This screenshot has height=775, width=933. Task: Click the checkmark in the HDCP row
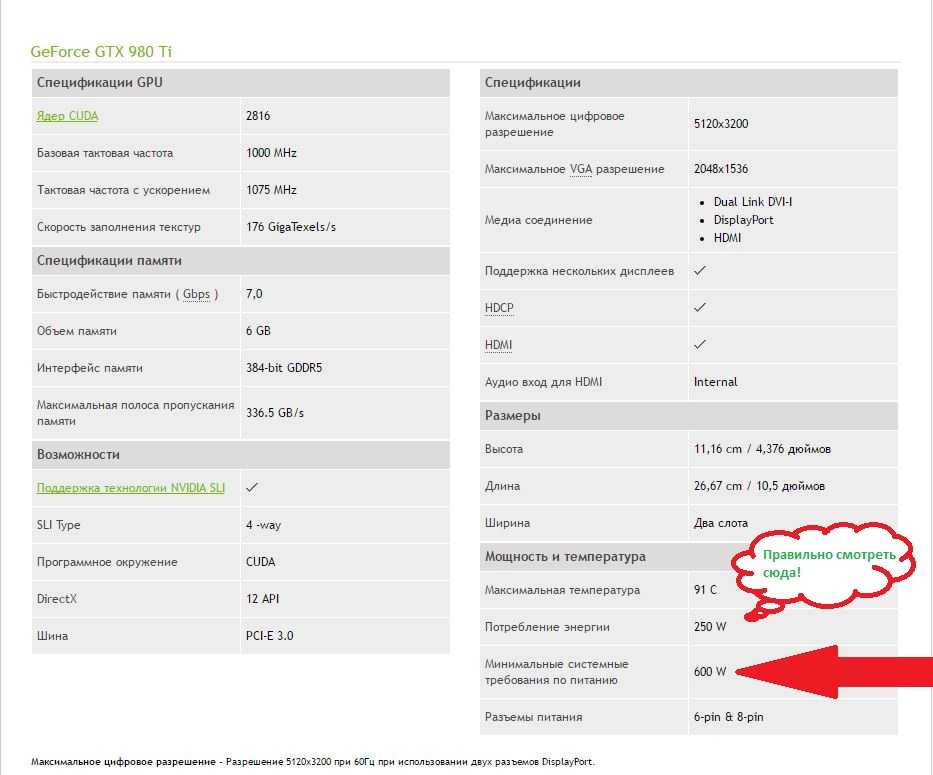click(x=700, y=308)
